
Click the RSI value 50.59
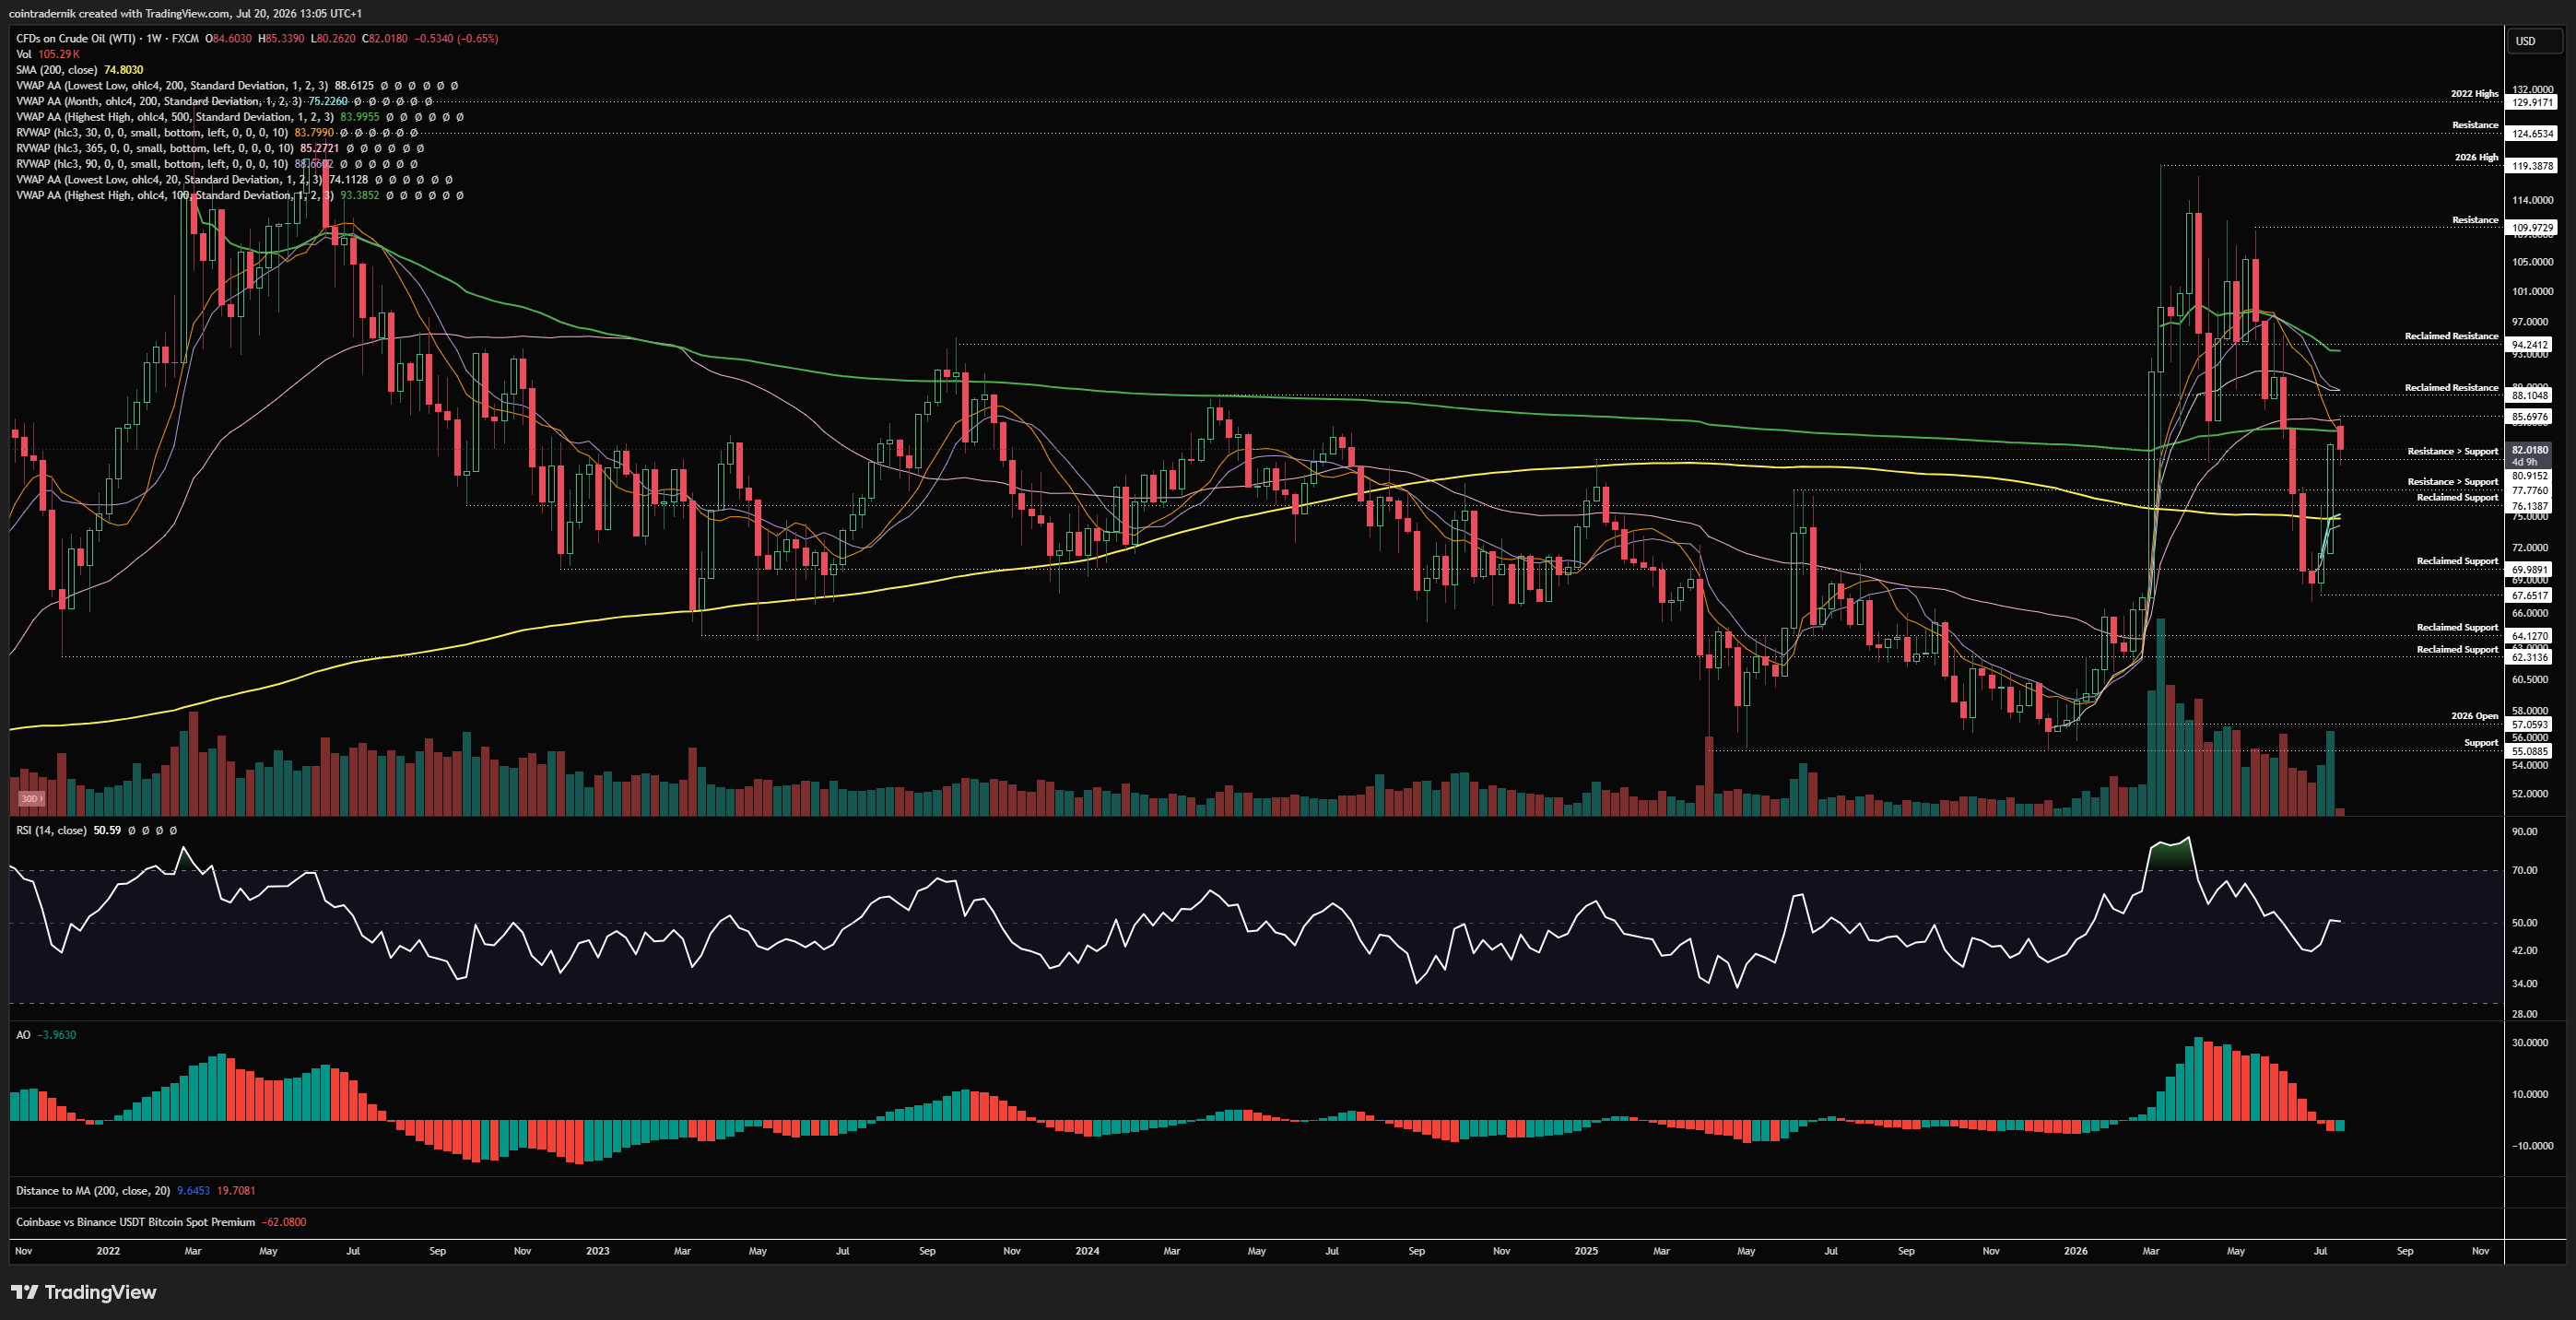tap(107, 830)
